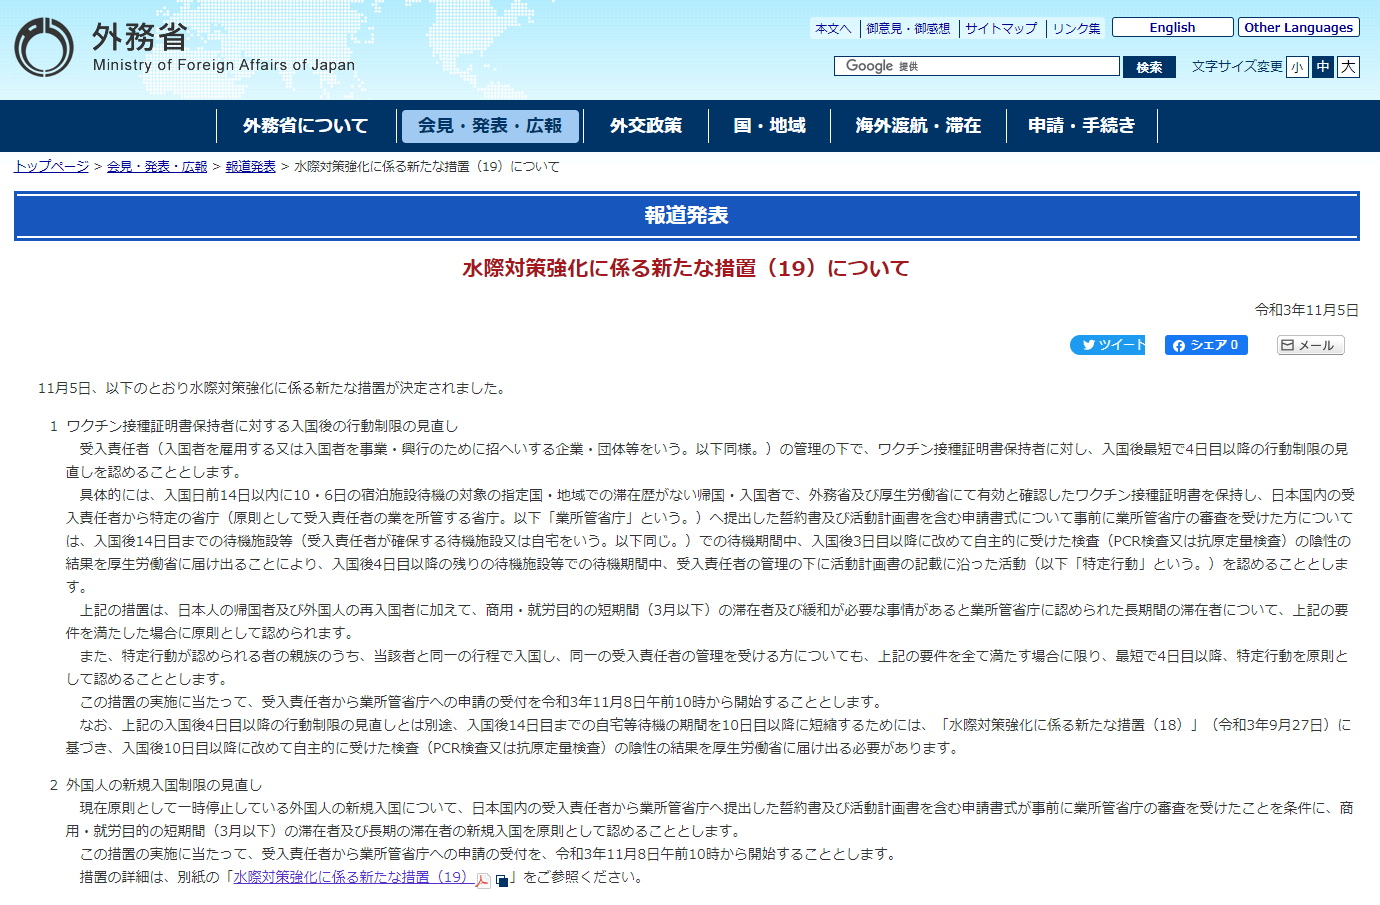Keep font size at 中
The width and height of the screenshot is (1380, 905).
[x=1322, y=66]
